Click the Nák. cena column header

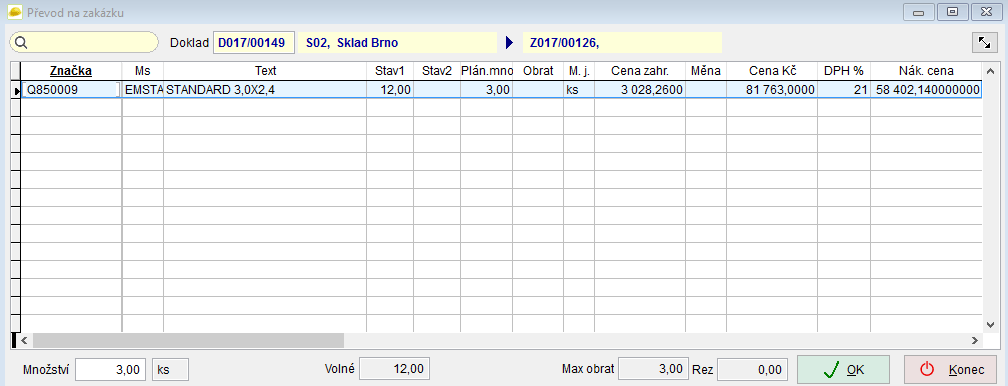coord(926,71)
